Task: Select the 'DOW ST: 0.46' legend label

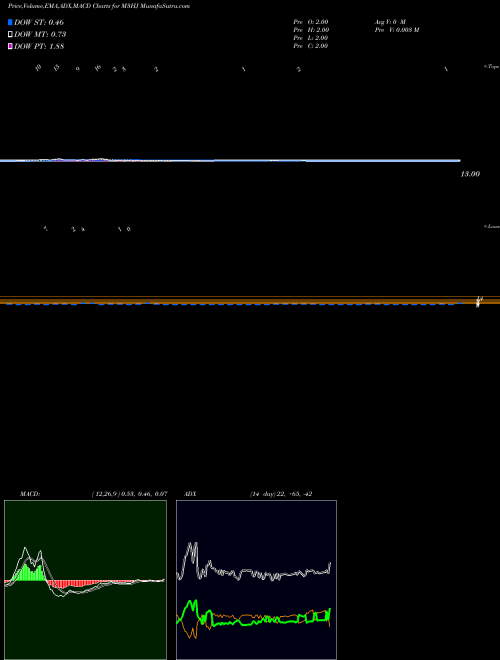Action: (x=39, y=22)
